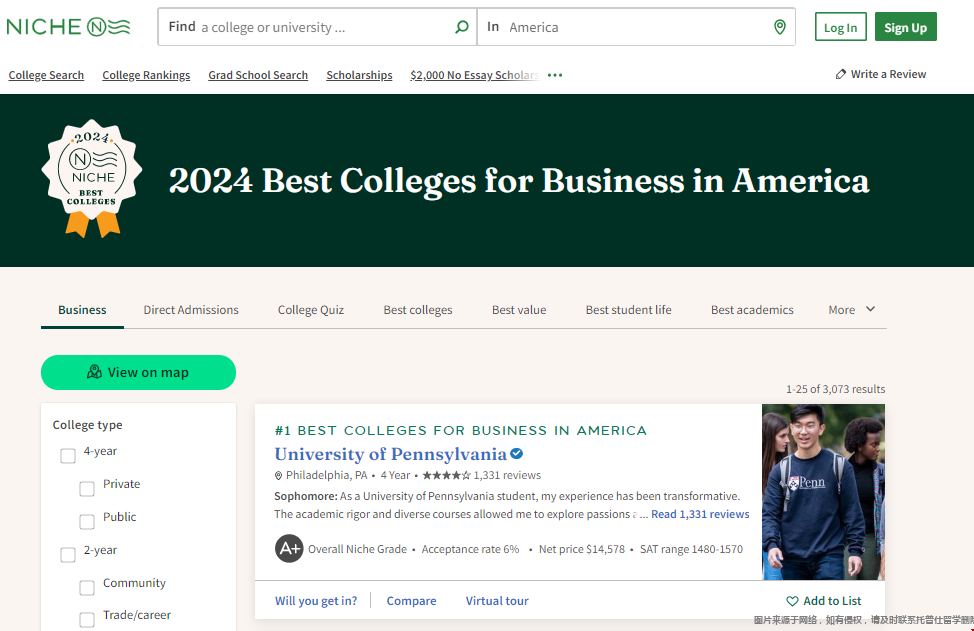974x631 pixels.
Task: Click #1 Best Colleges for Business heading
Action: click(x=460, y=430)
